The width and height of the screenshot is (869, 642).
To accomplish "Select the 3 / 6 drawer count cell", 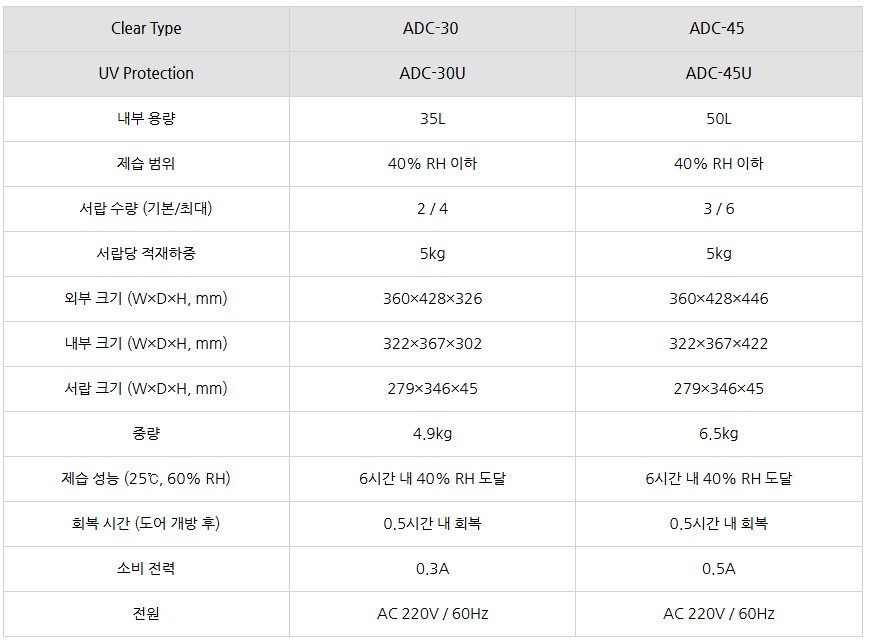I will click(x=718, y=209).
